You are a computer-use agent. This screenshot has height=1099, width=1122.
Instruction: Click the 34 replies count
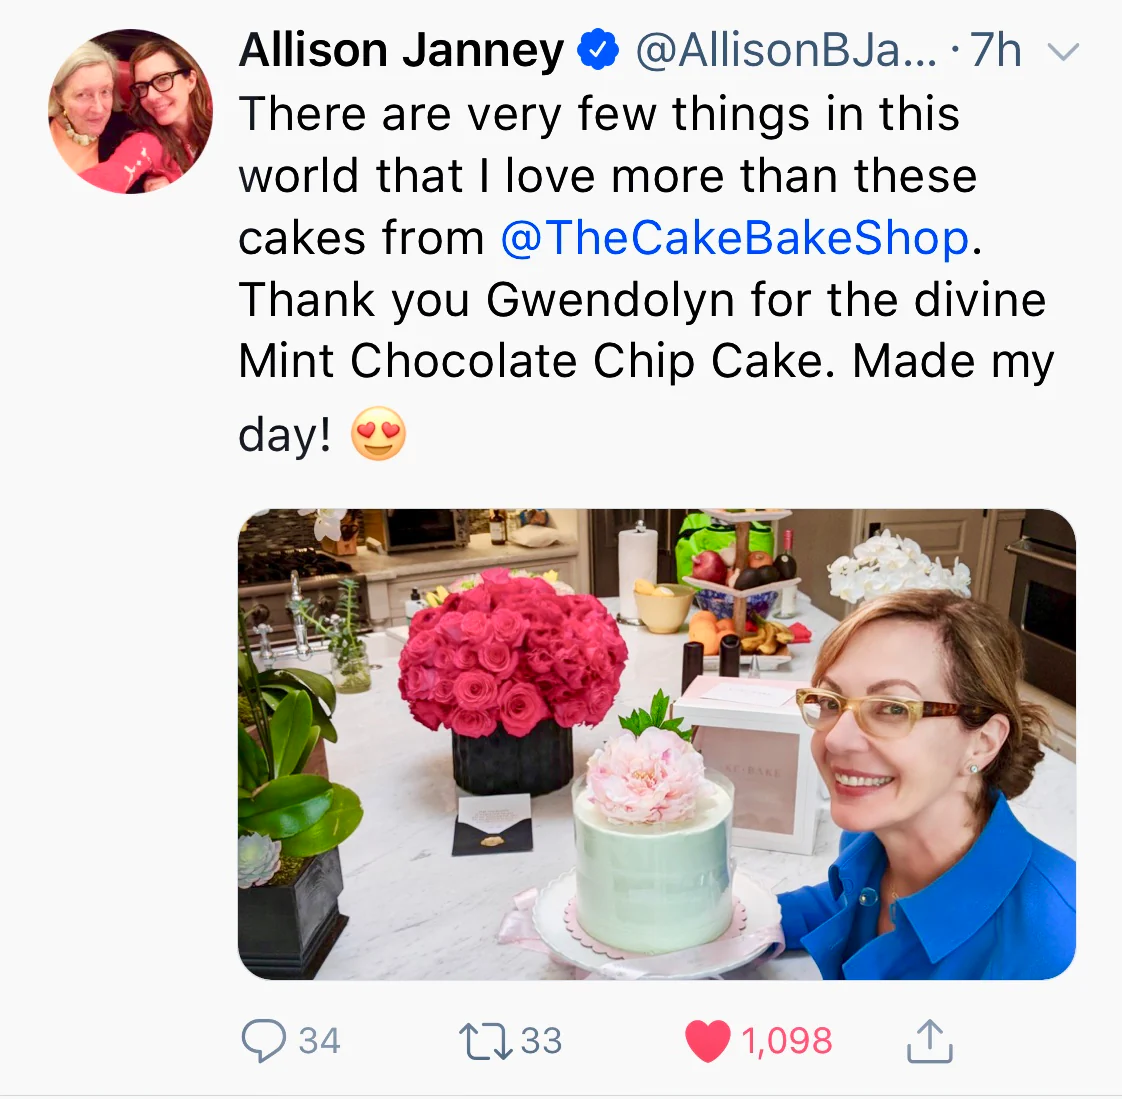pyautogui.click(x=319, y=1040)
